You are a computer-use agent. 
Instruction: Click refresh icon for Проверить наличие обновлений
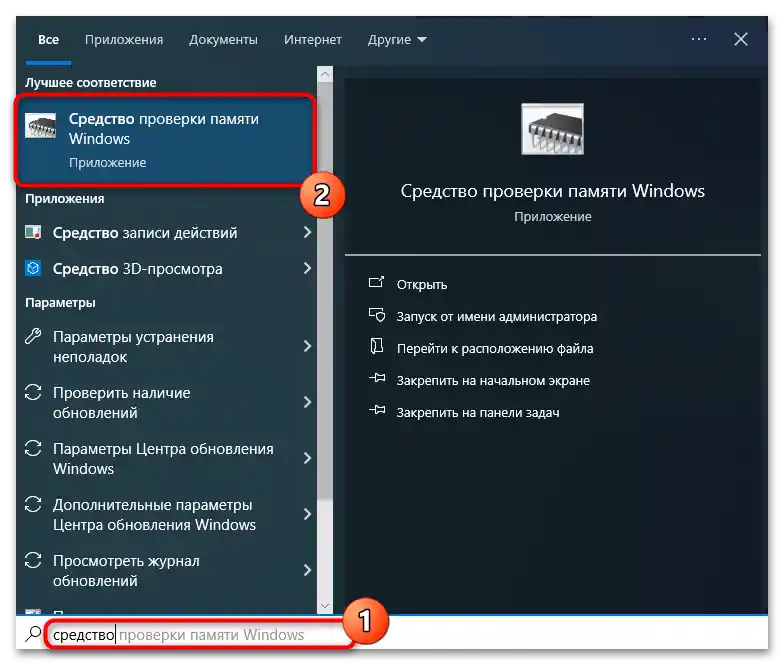coord(33,392)
